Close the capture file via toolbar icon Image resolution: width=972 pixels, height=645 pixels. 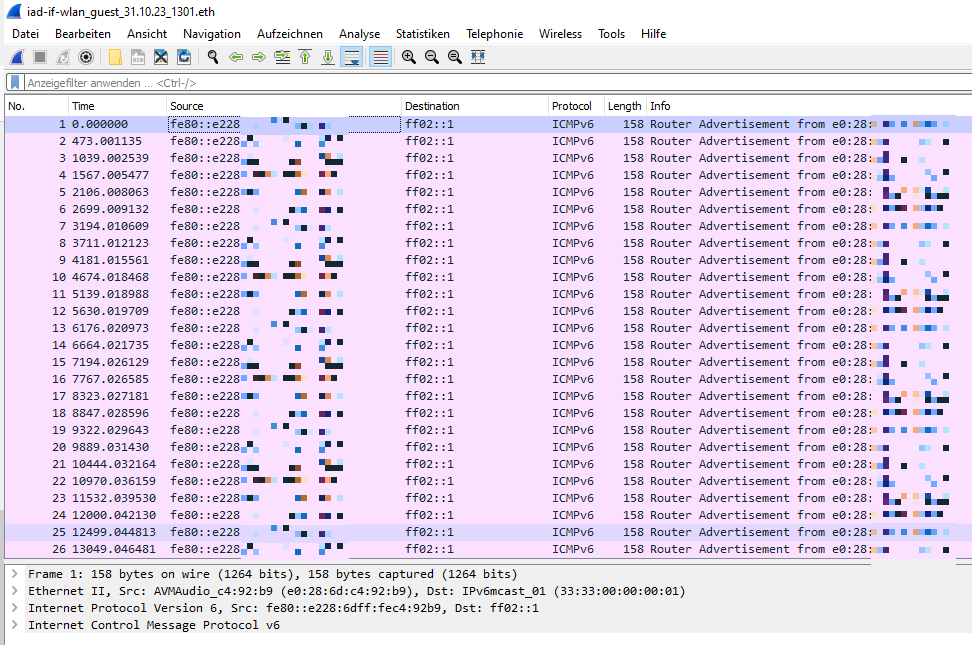click(x=161, y=57)
